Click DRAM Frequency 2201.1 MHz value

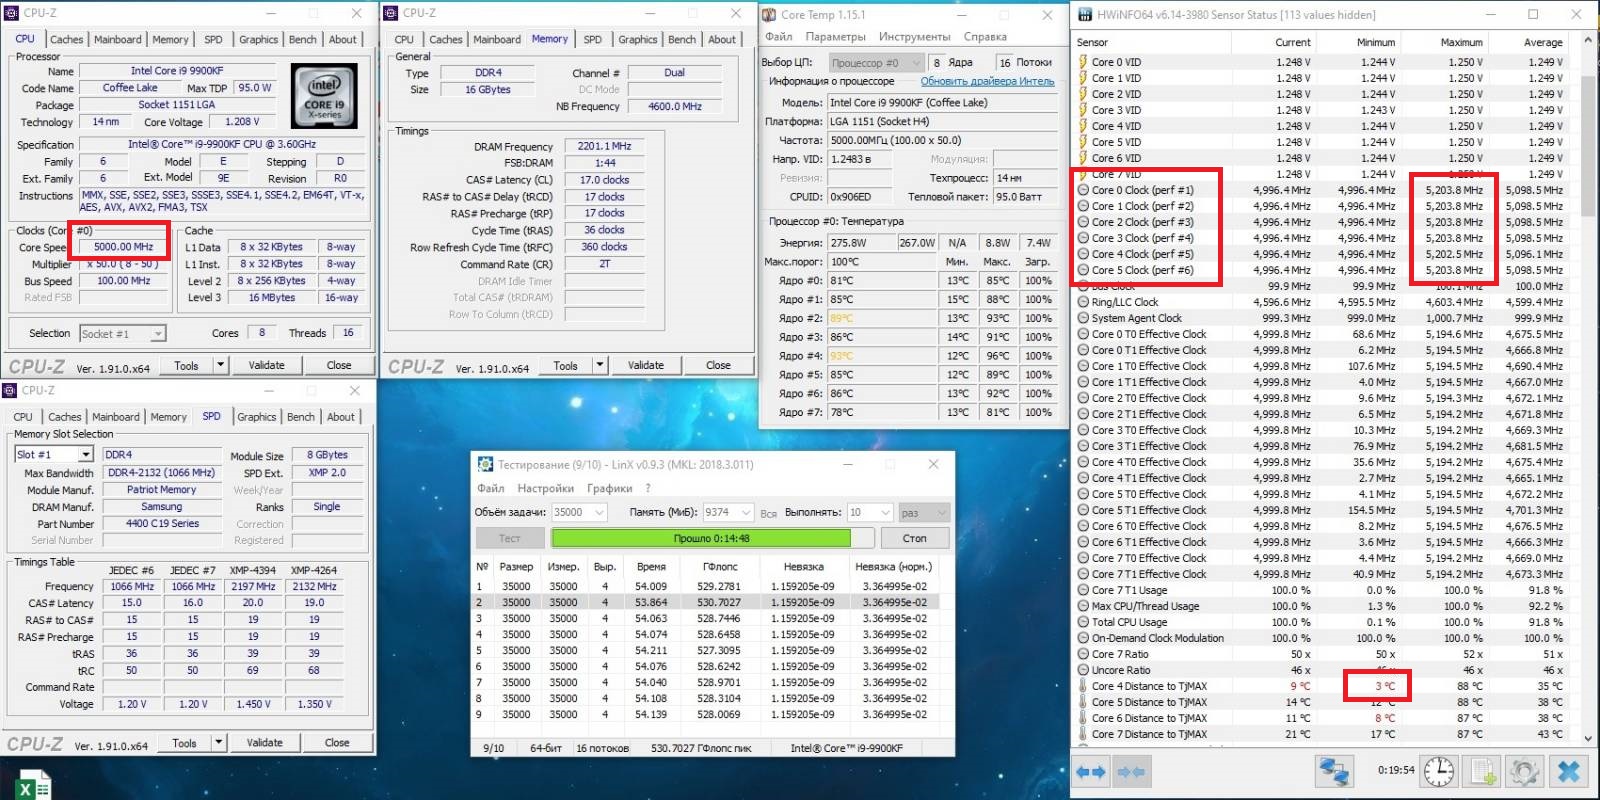click(605, 146)
